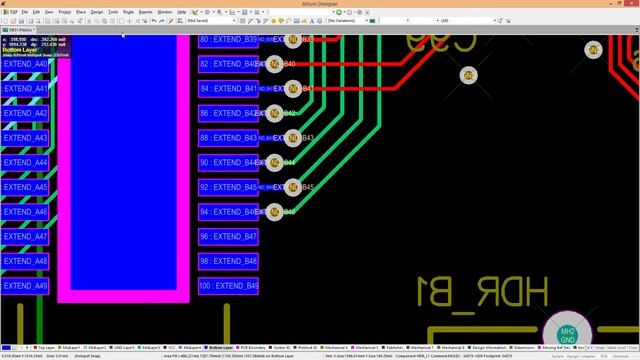640x360 pixels.
Task: Click pad 84 : EXTEND_B41
Action: tap(228, 89)
